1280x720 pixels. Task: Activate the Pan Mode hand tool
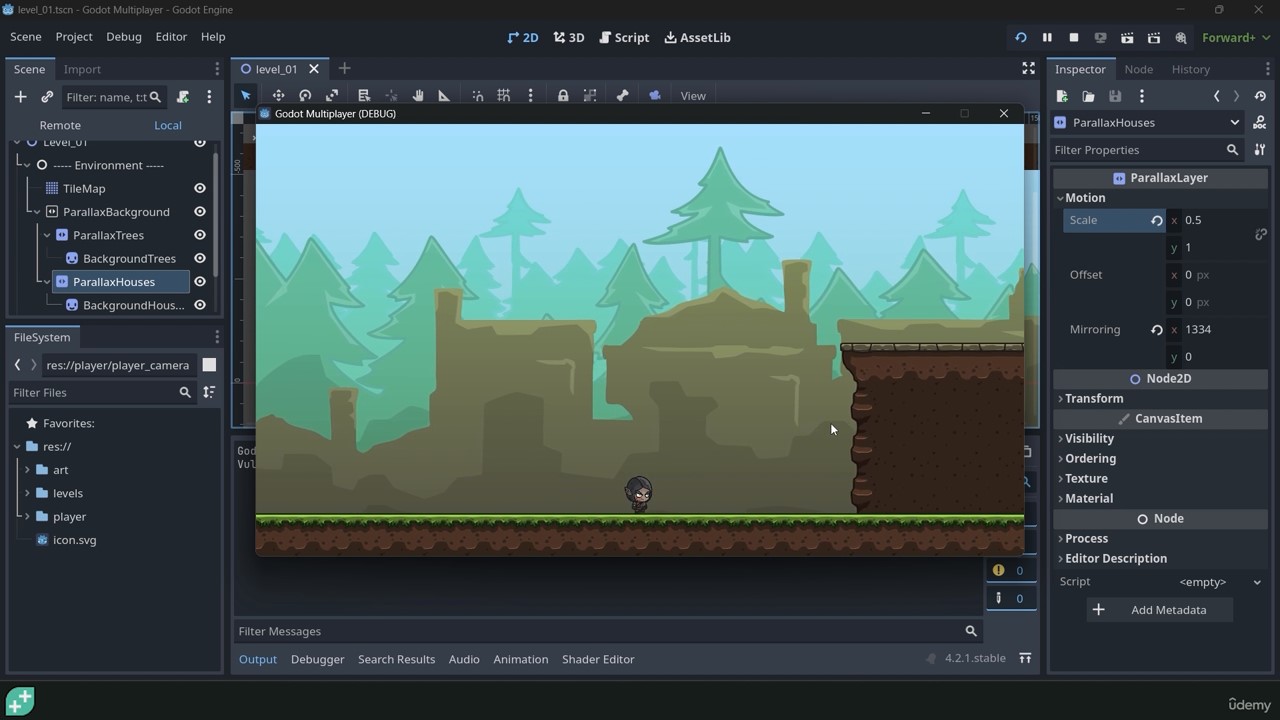(x=418, y=96)
